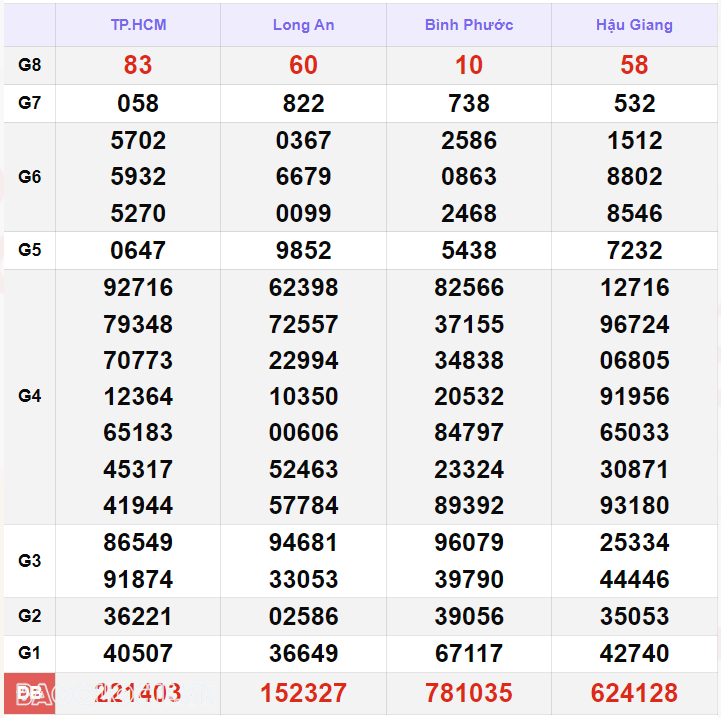Select the G7 prize row label
The height and width of the screenshot is (718, 721).
(30, 103)
